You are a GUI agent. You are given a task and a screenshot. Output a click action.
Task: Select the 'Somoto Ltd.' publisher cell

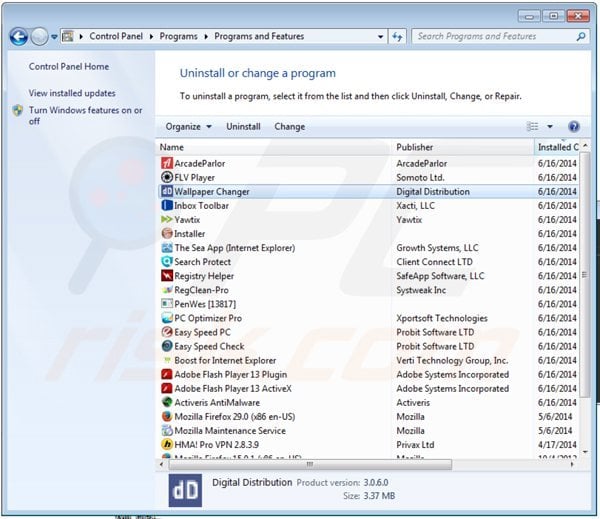click(x=420, y=178)
